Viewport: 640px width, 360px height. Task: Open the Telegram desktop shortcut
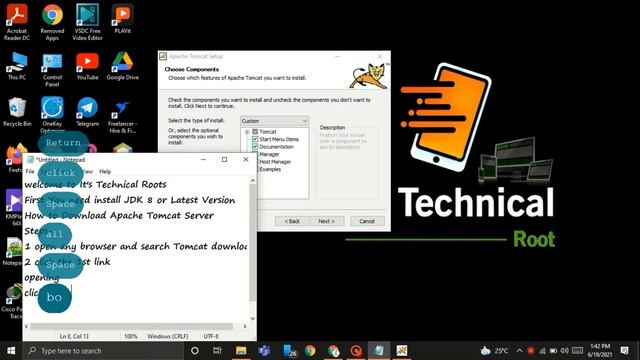[87, 111]
